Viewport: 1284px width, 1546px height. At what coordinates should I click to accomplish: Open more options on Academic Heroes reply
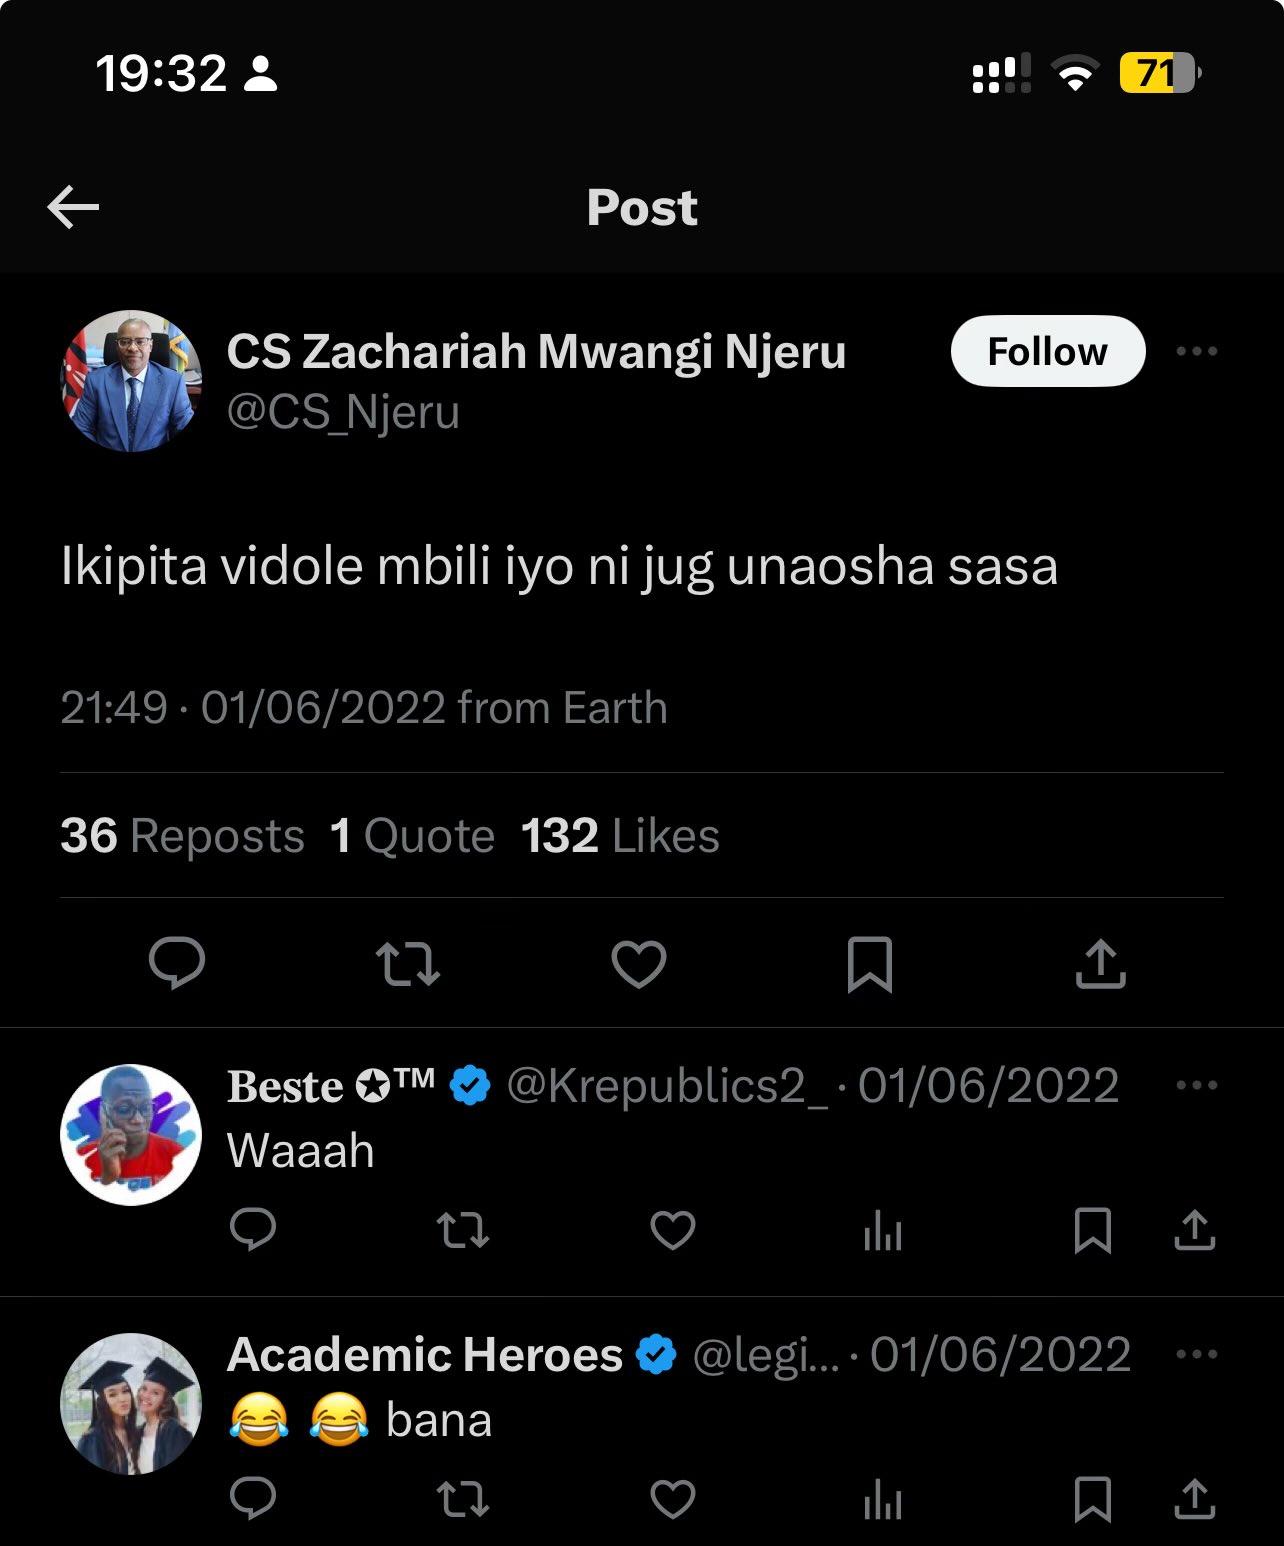(x=1196, y=1354)
